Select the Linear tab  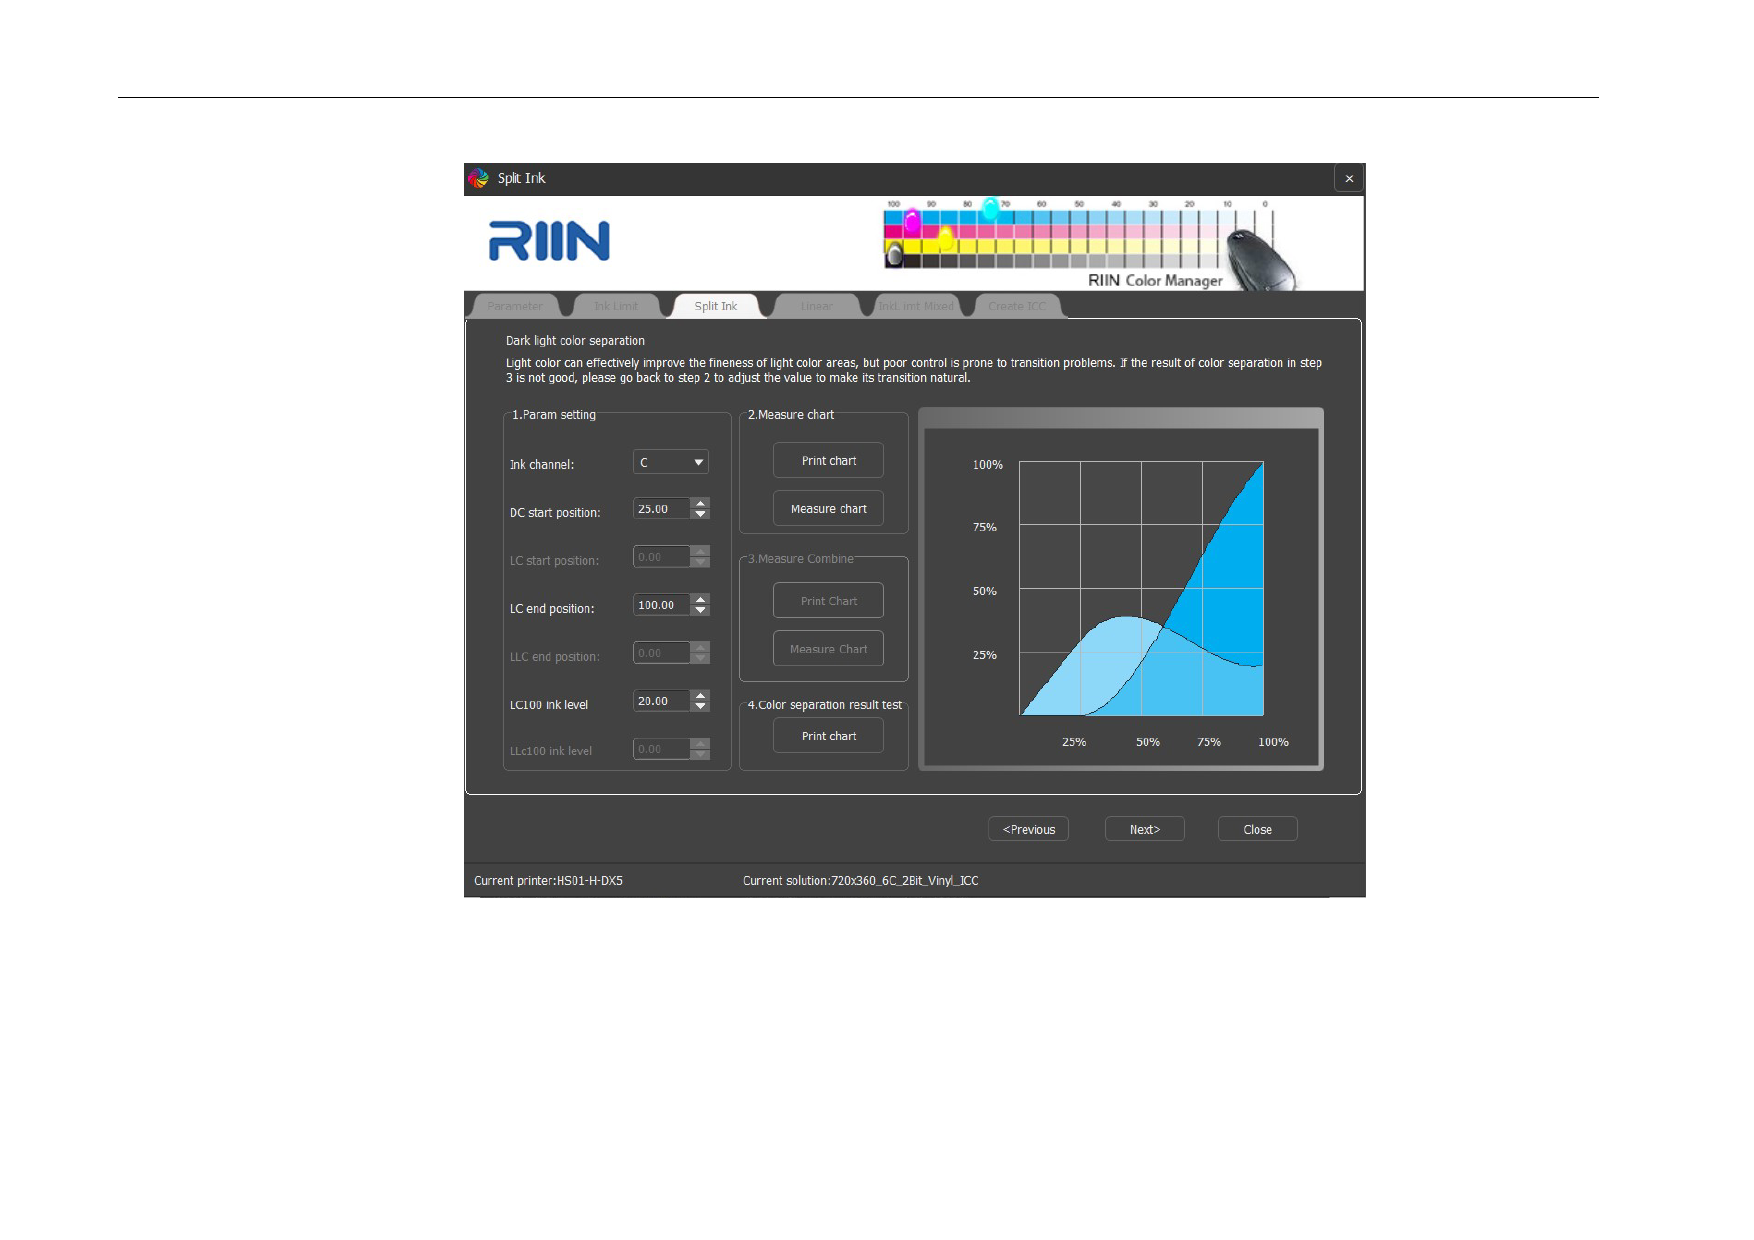(x=816, y=306)
